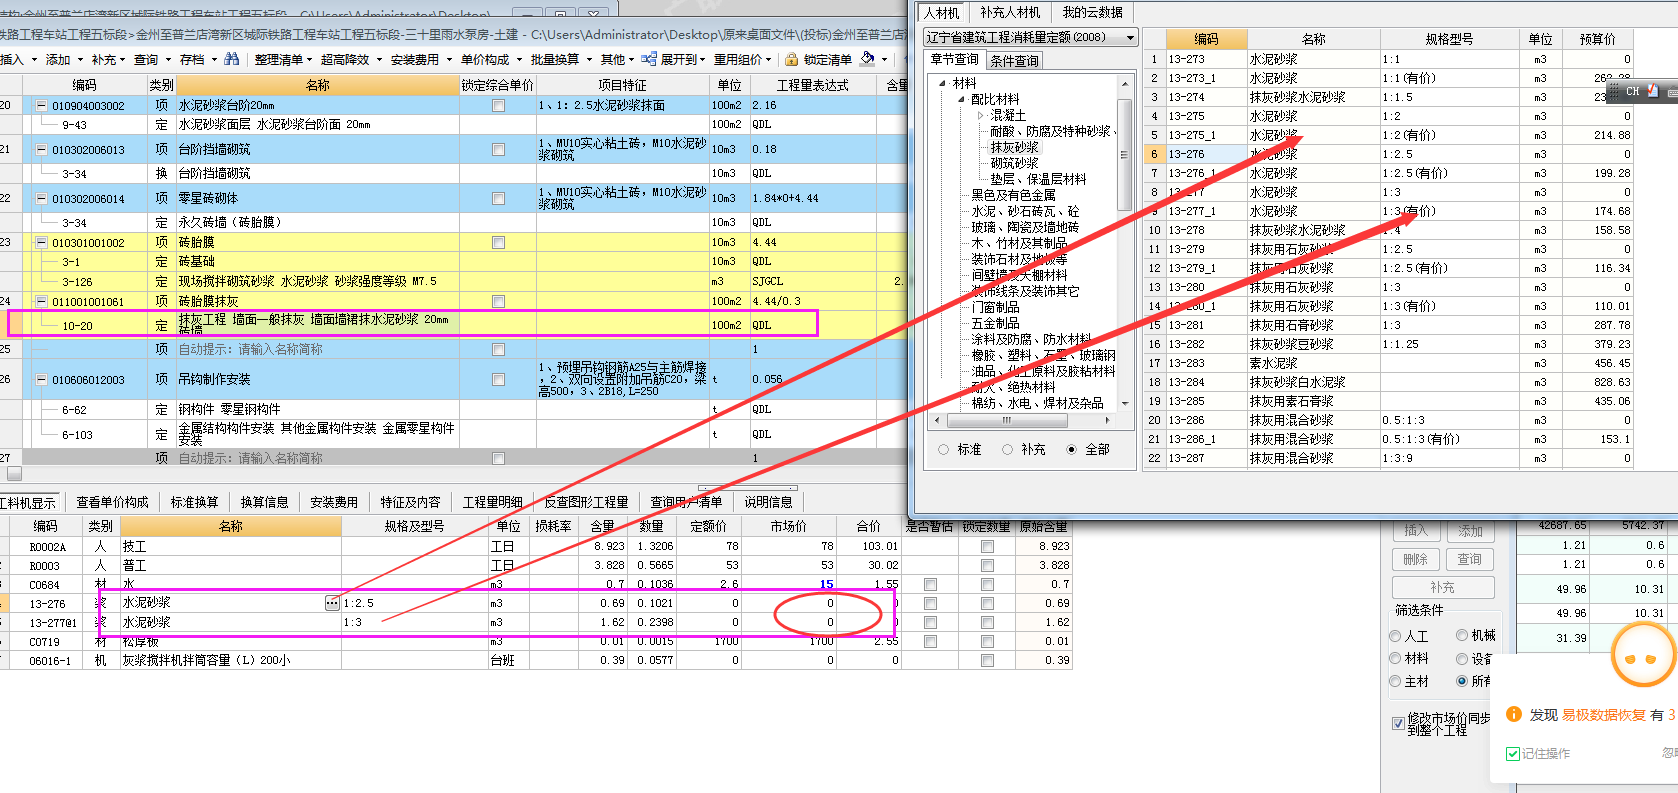Select the 砌筑砂浆 tree item

(x=1014, y=163)
